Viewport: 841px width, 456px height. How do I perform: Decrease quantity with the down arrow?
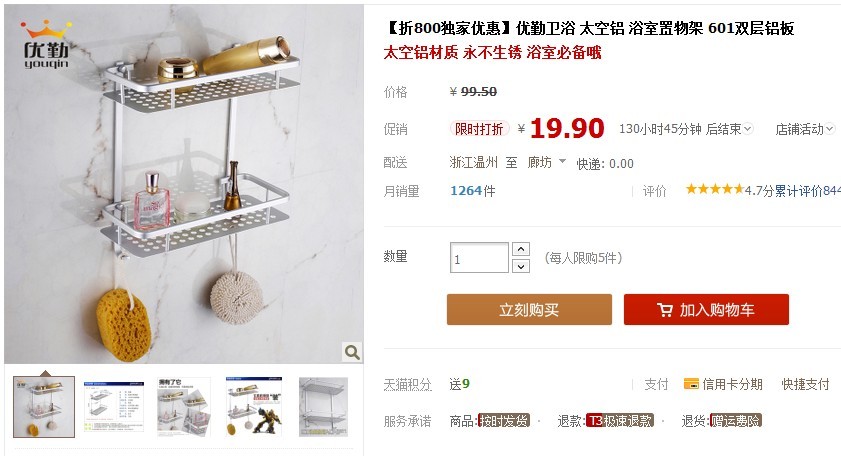click(521, 266)
